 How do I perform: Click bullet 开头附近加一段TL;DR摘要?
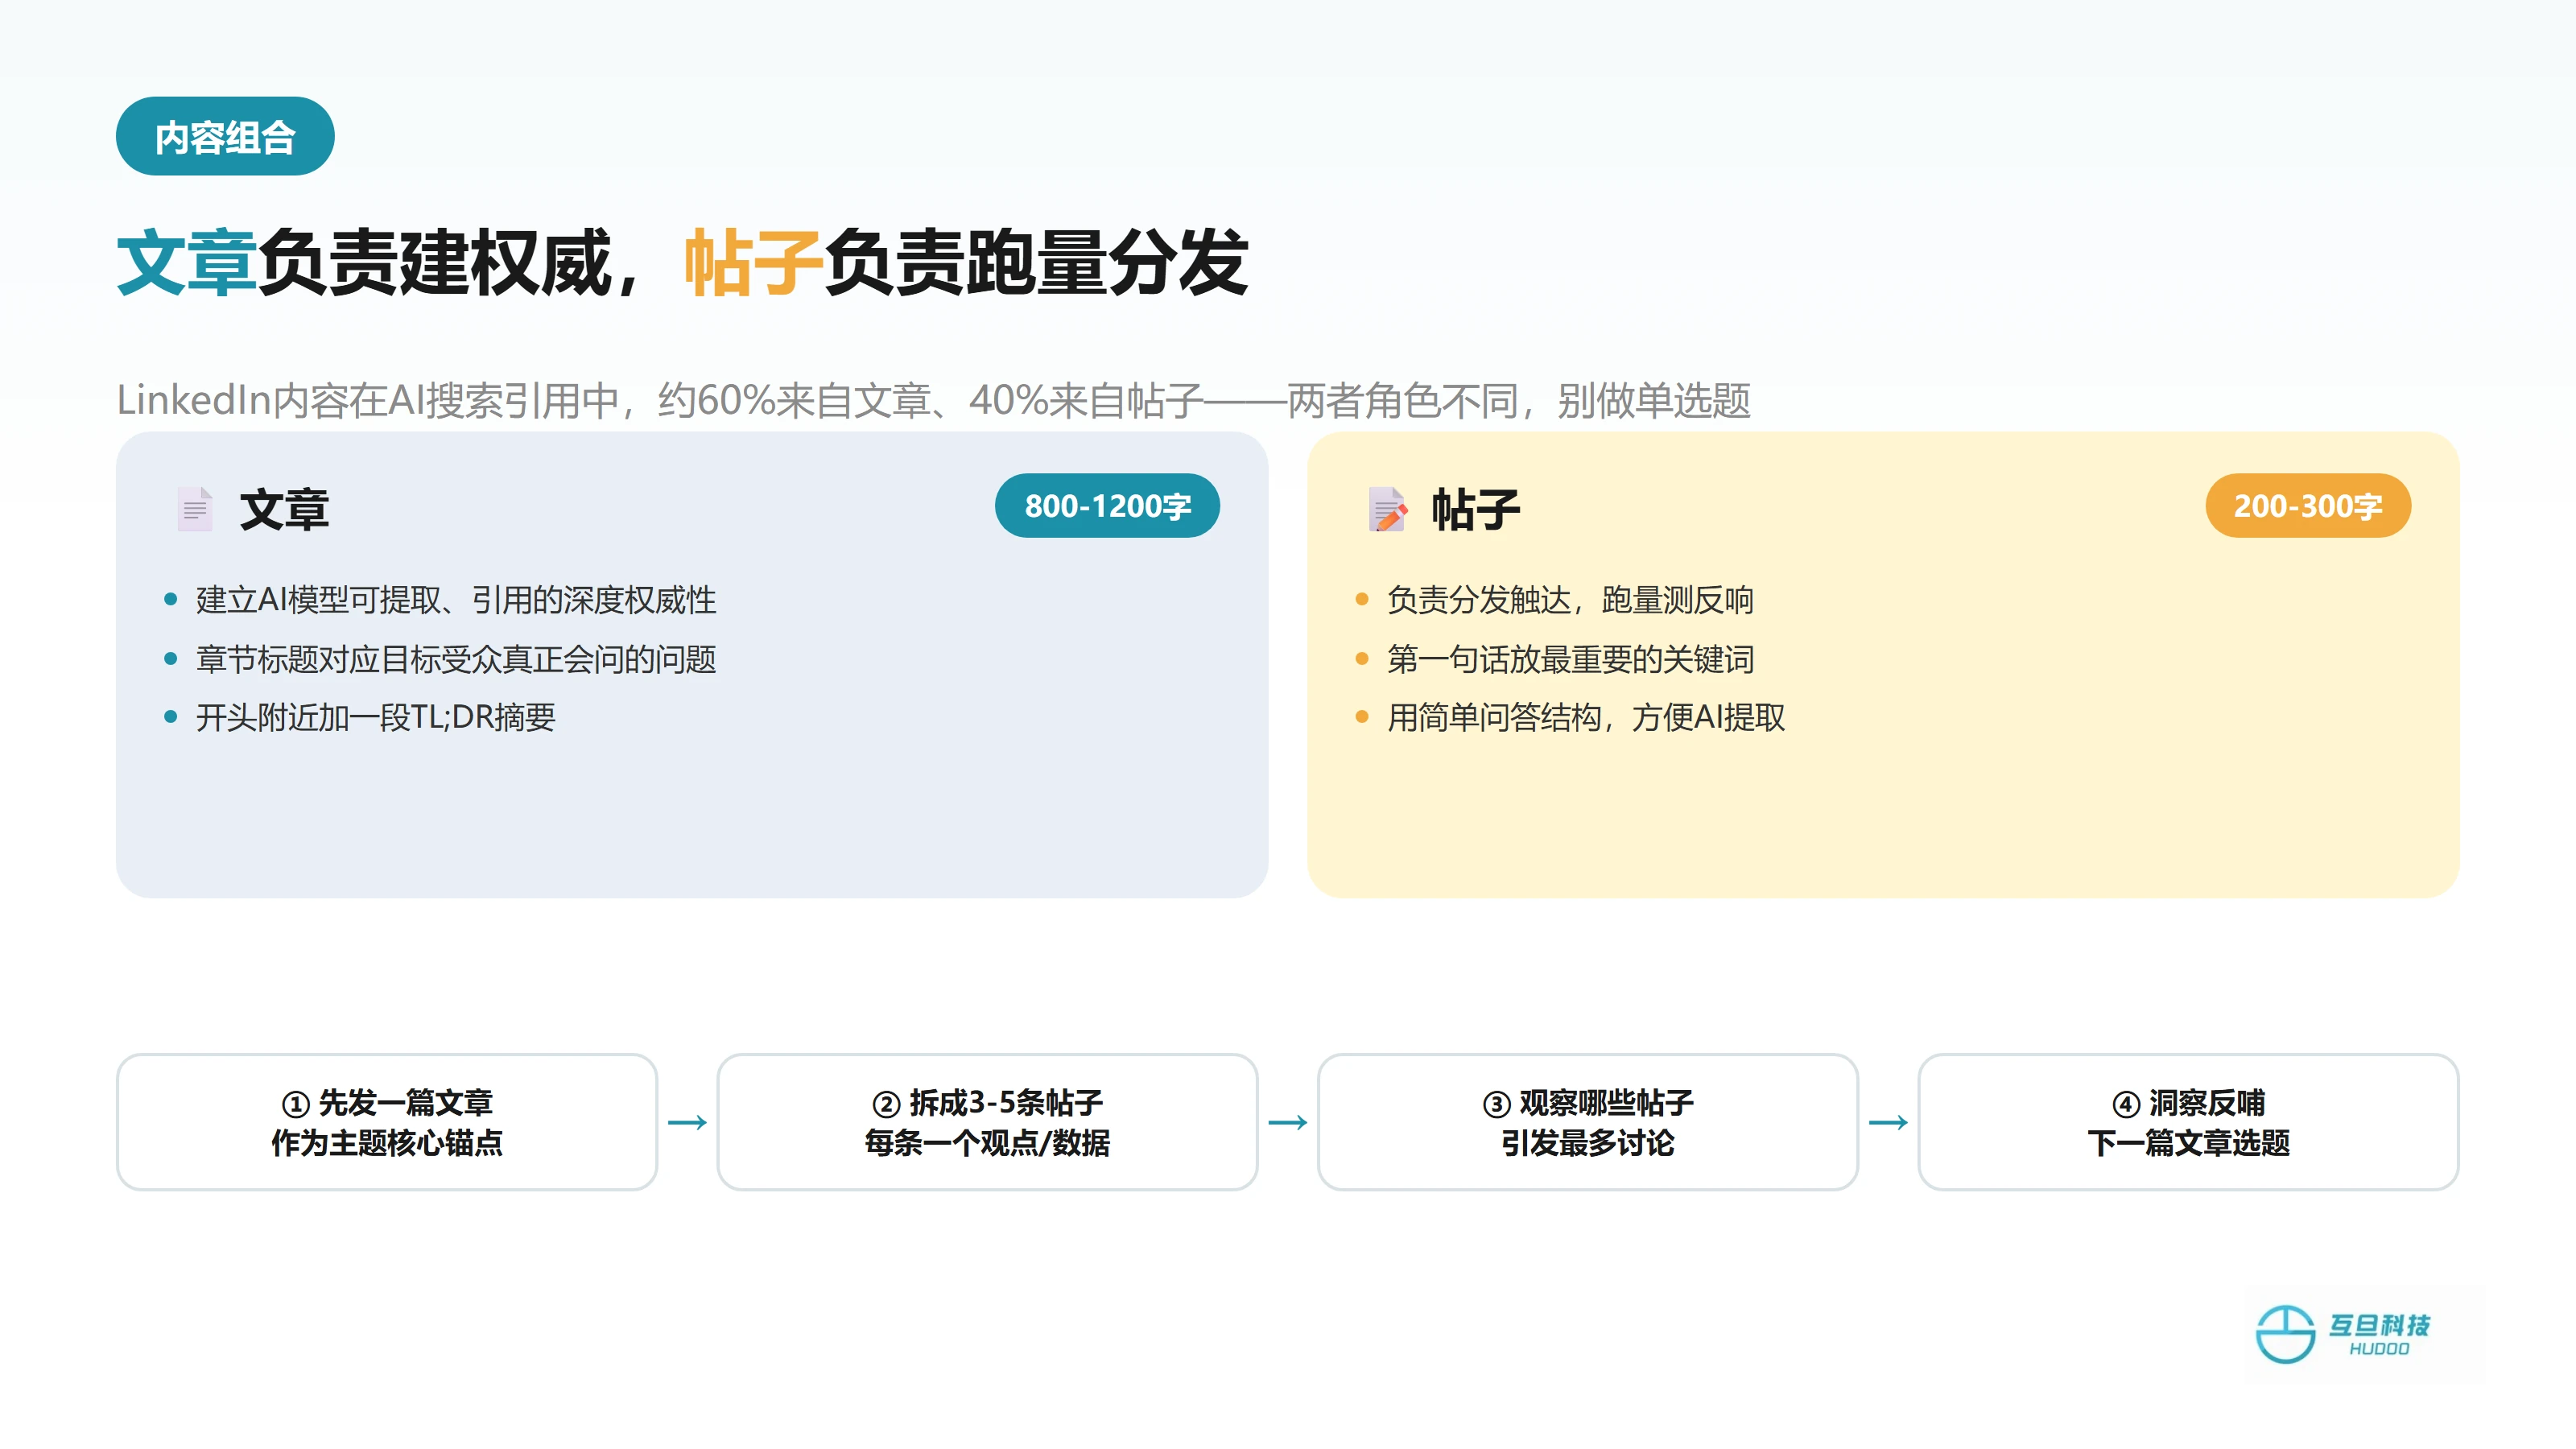375,717
